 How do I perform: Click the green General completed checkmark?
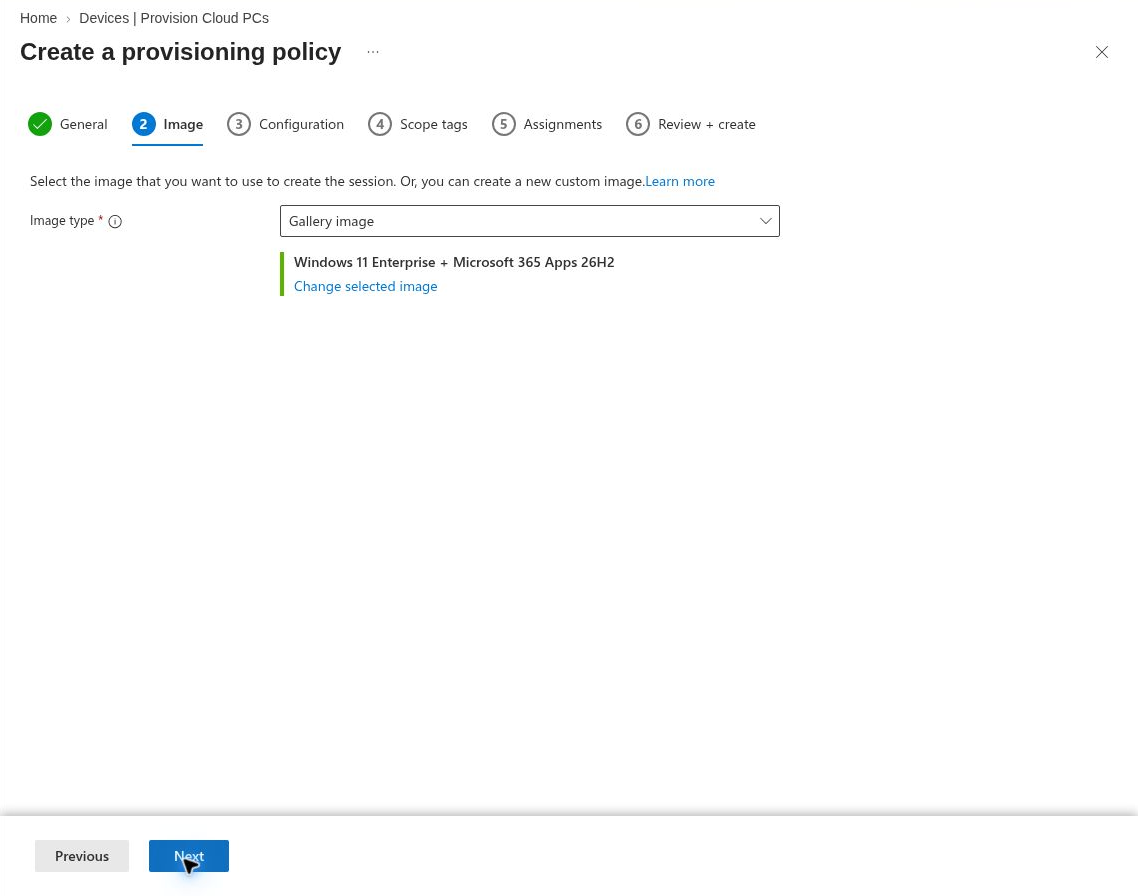pos(40,124)
